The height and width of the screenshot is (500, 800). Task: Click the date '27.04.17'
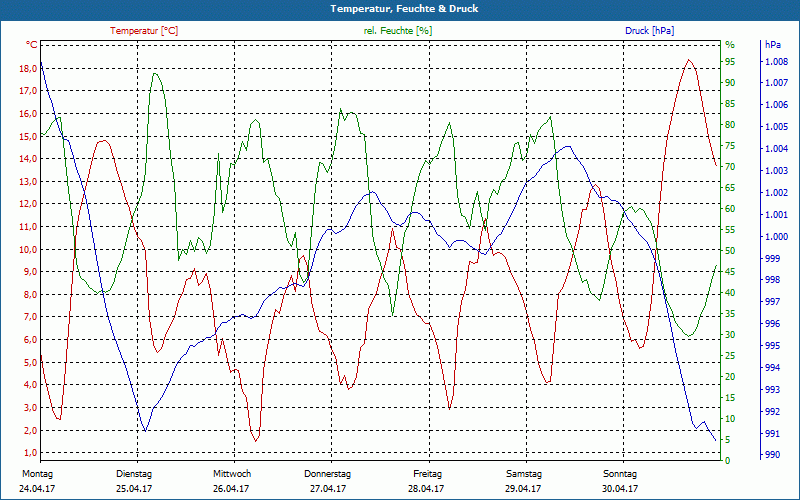tap(328, 489)
